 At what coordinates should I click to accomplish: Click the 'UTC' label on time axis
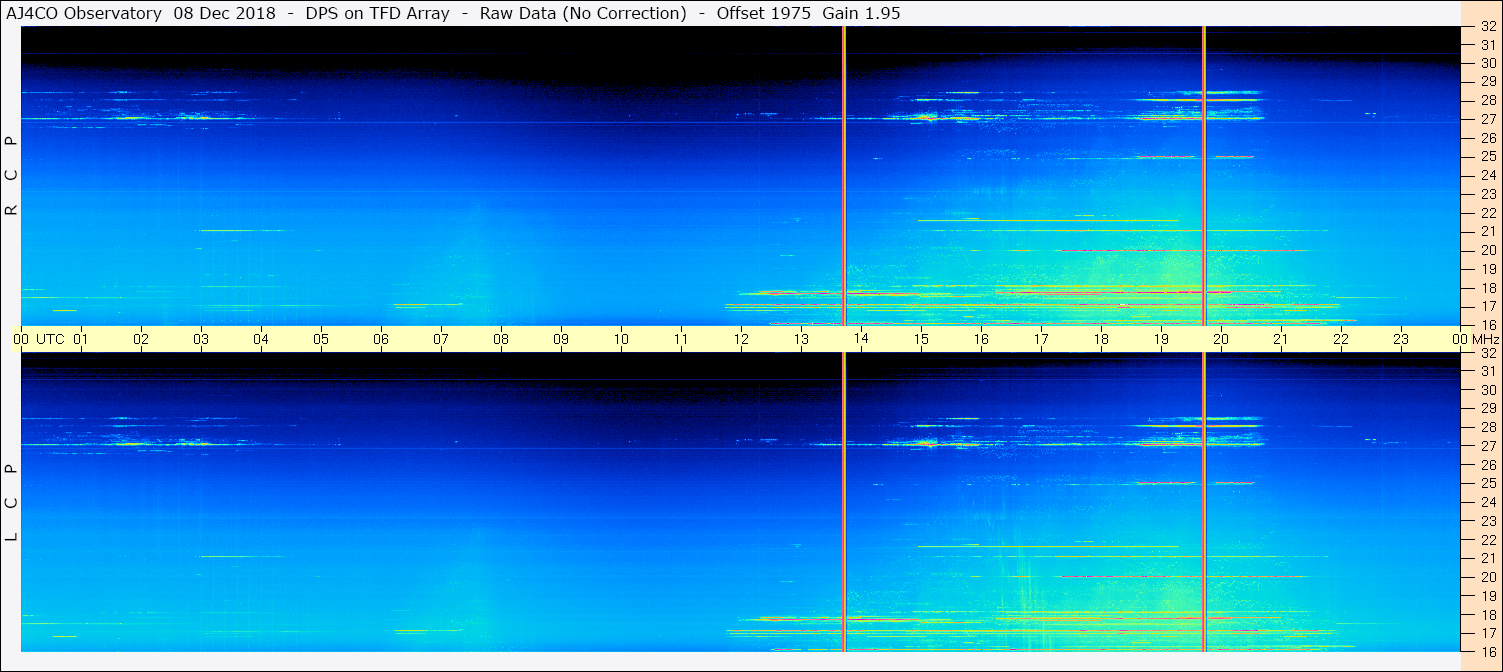50,339
